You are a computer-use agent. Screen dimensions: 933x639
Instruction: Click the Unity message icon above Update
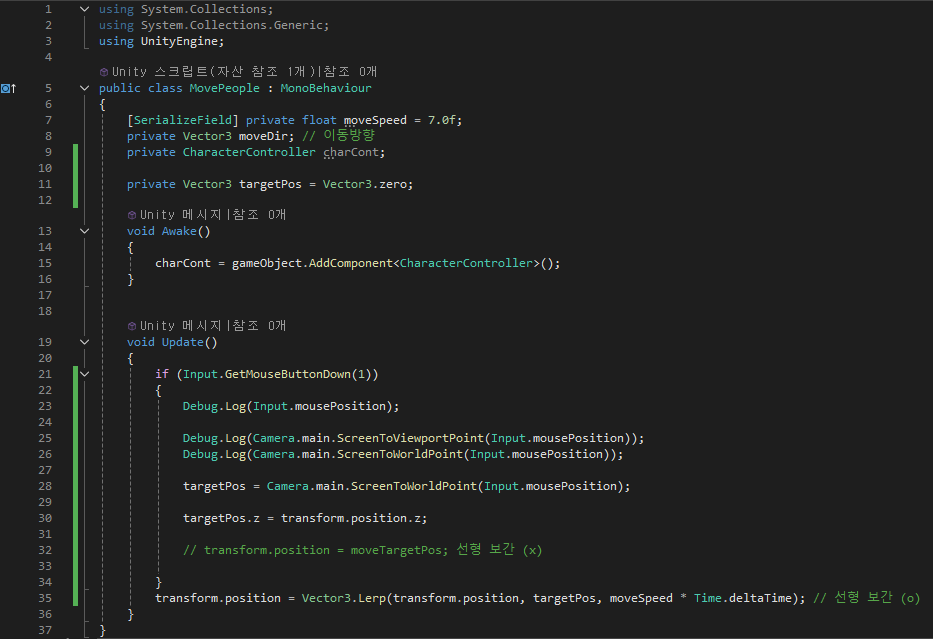coord(132,326)
